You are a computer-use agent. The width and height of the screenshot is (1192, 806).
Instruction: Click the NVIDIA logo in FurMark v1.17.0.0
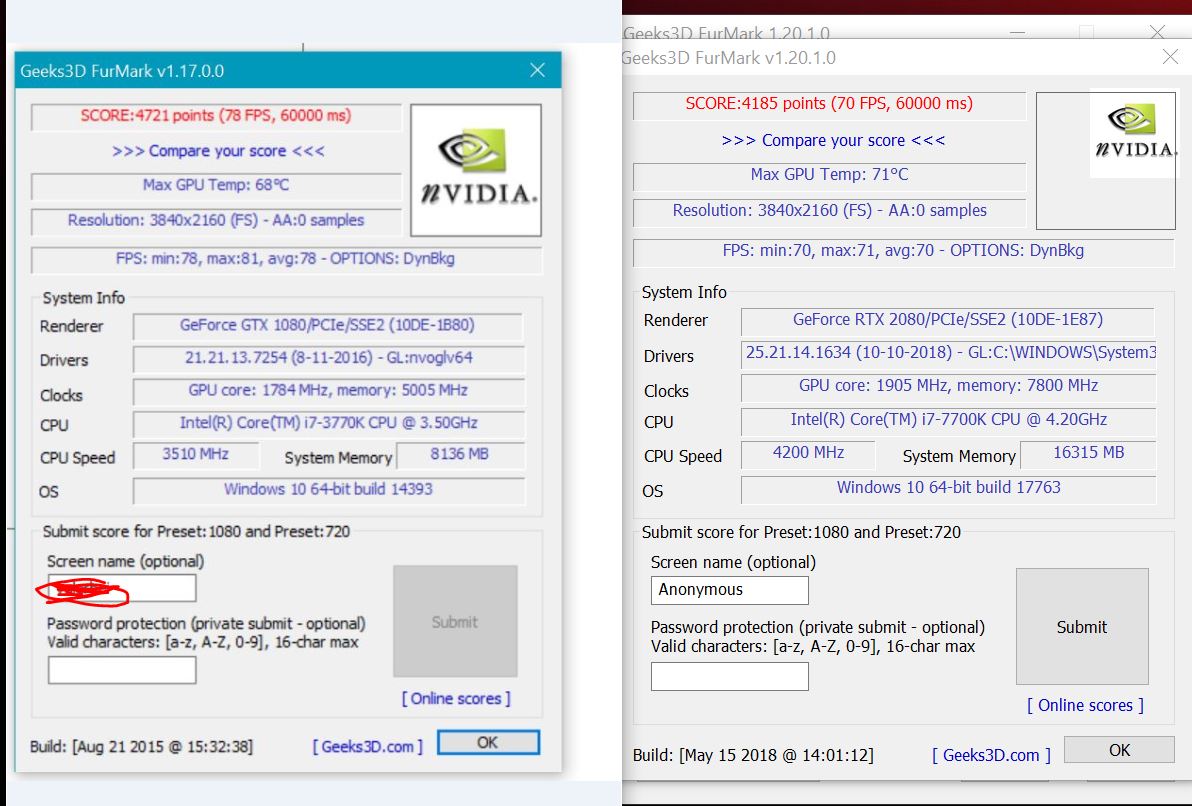tap(476, 170)
